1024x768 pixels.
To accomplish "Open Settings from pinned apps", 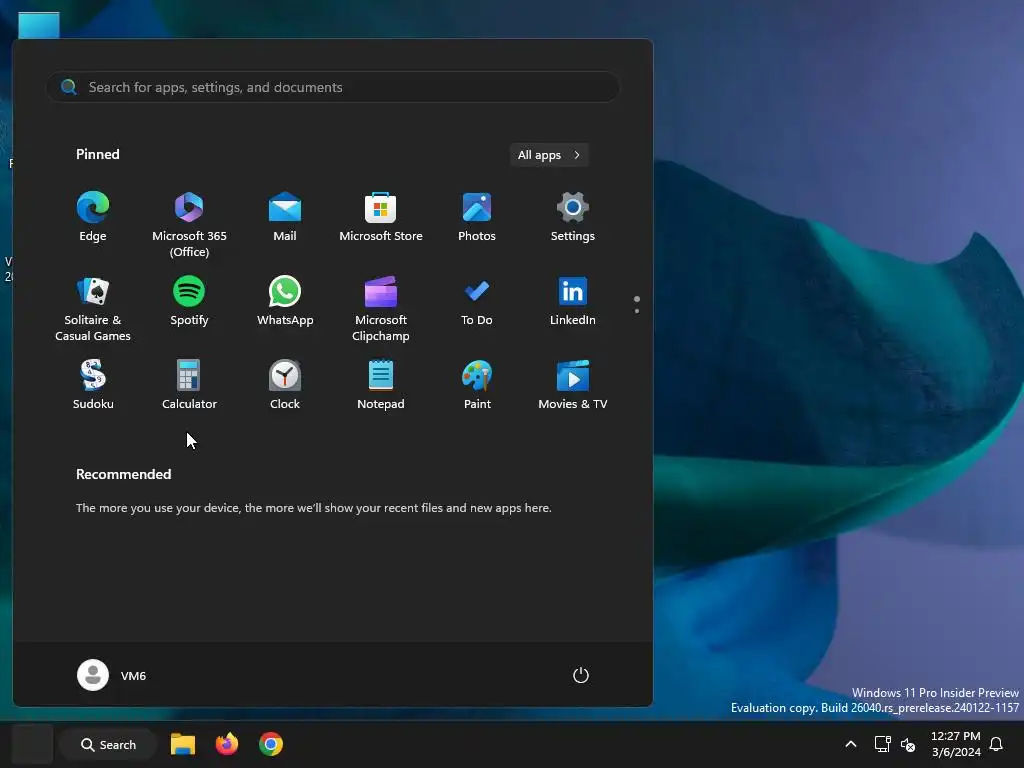I will (x=573, y=217).
